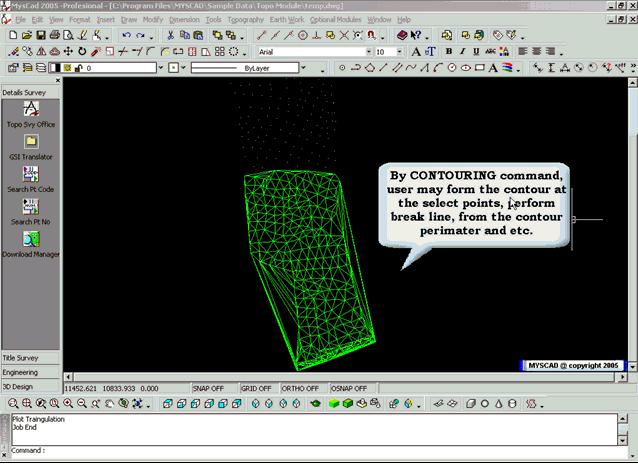The image size is (638, 465).
Task: Toggle SNAP mode in status bar
Action: [208, 388]
